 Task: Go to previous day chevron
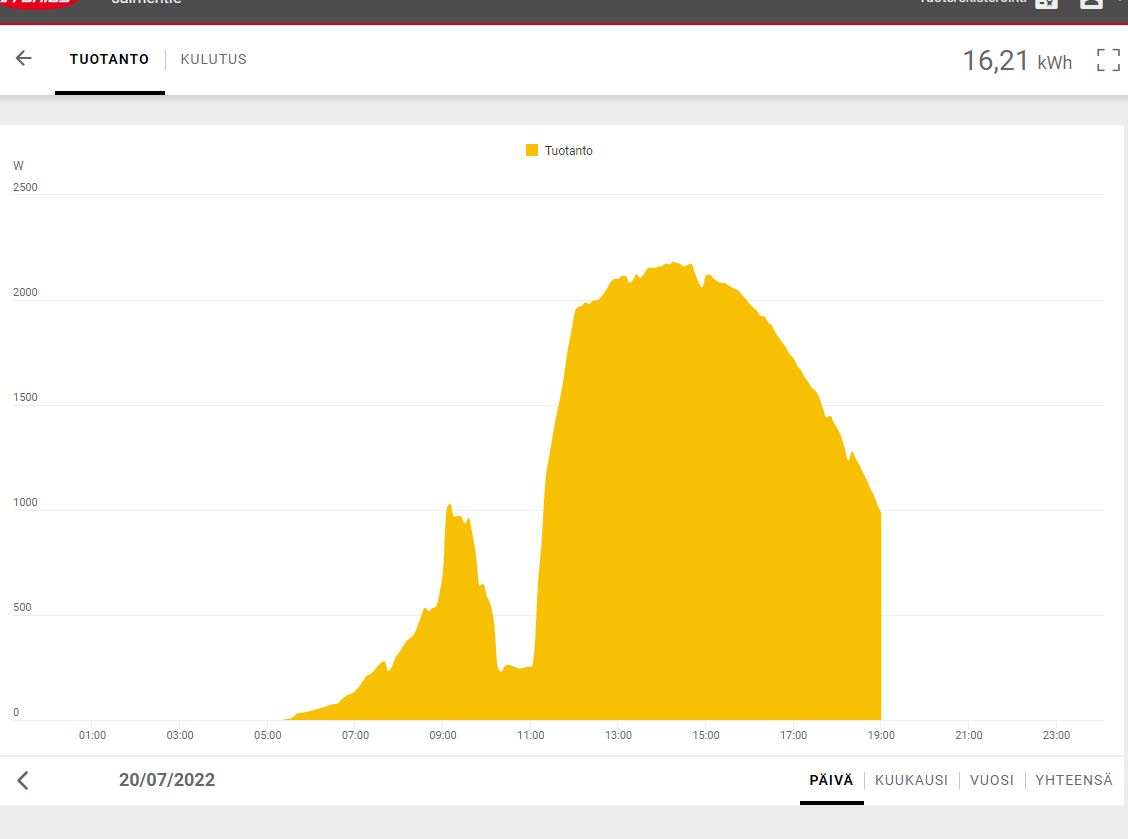(23, 780)
